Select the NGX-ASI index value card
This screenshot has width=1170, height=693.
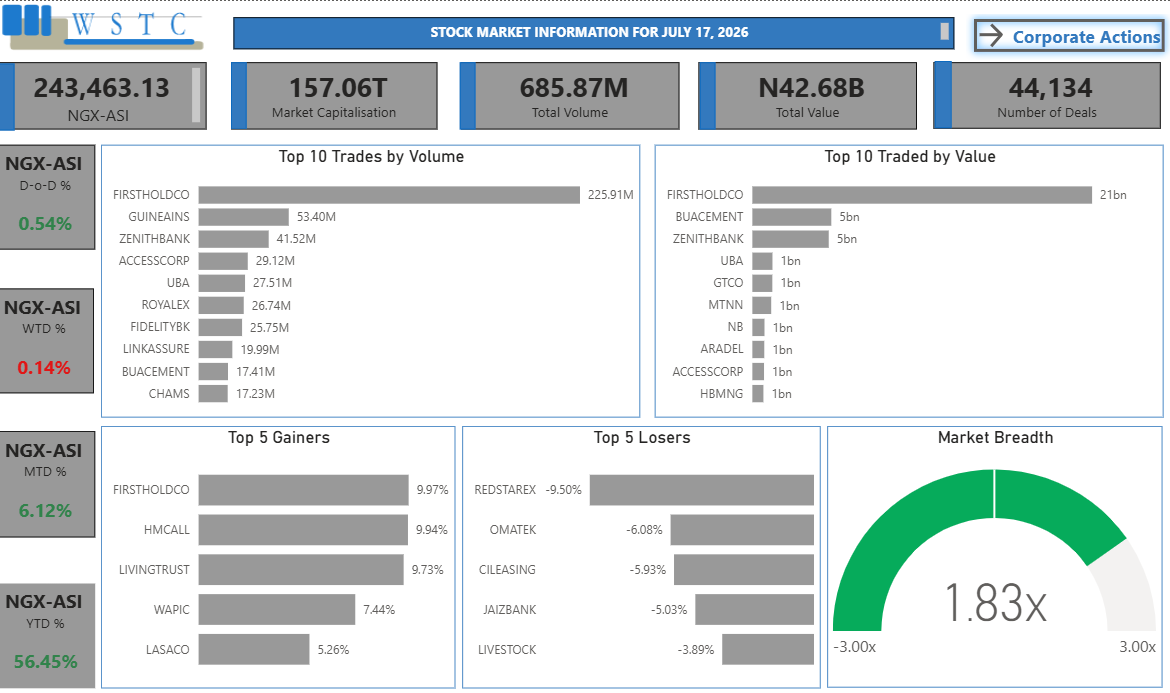[x=103, y=97]
